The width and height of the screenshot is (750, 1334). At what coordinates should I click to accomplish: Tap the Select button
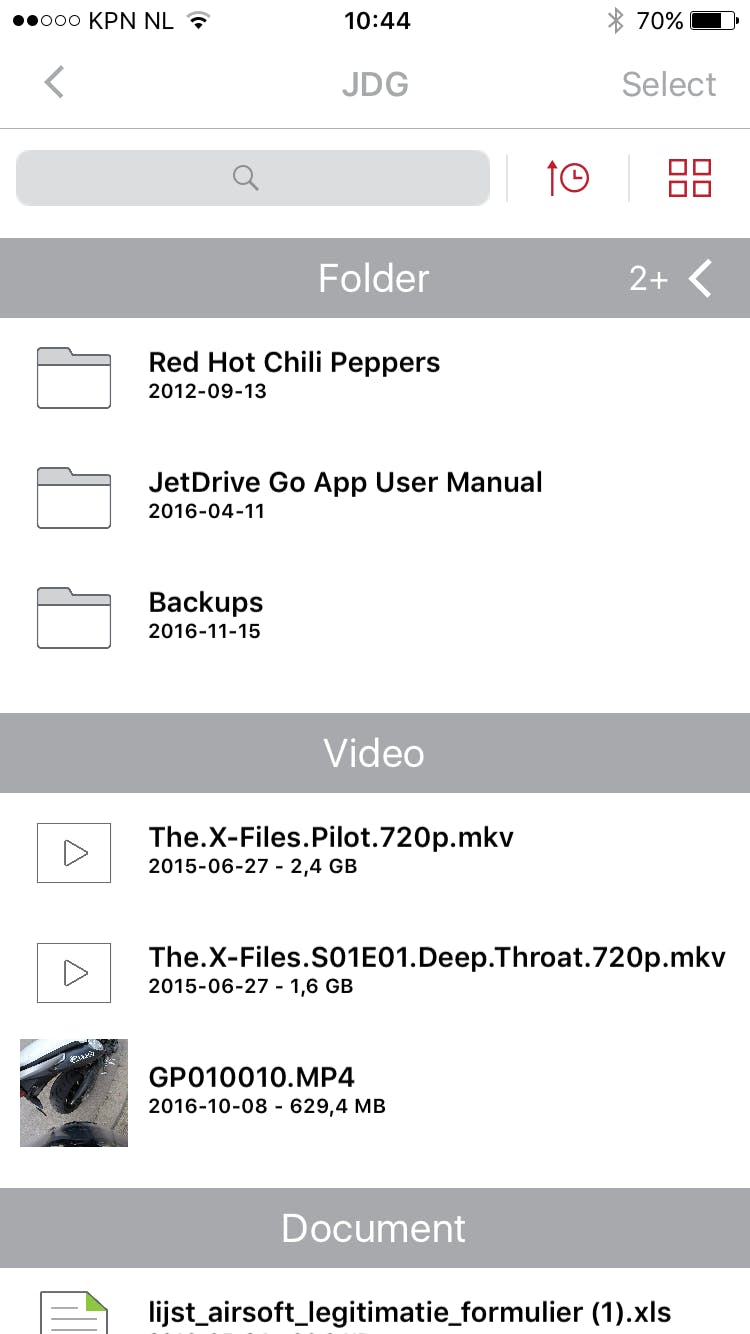tap(668, 84)
